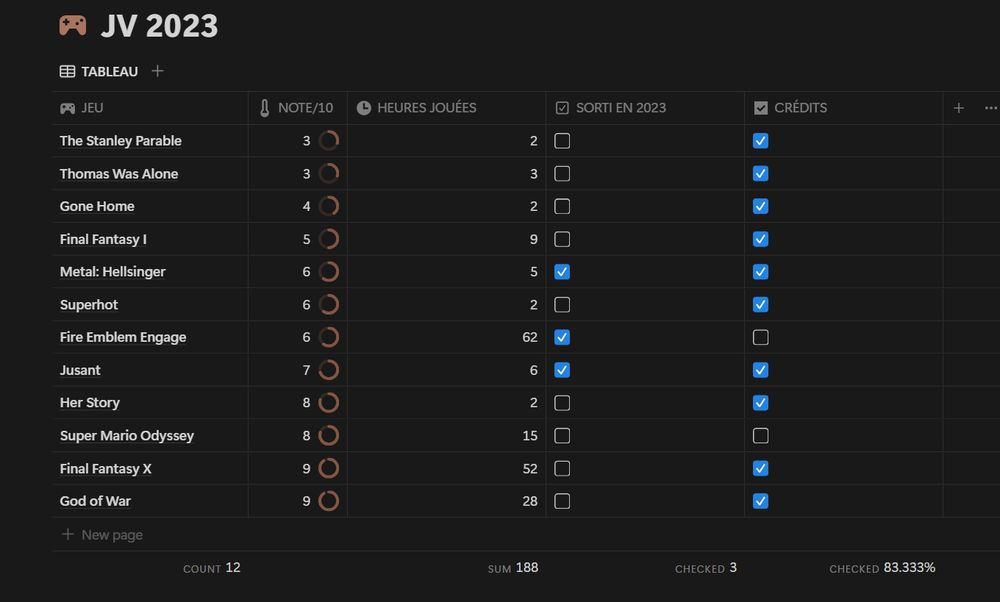Open the Jusant page
The image size is (1000, 602).
coord(80,370)
